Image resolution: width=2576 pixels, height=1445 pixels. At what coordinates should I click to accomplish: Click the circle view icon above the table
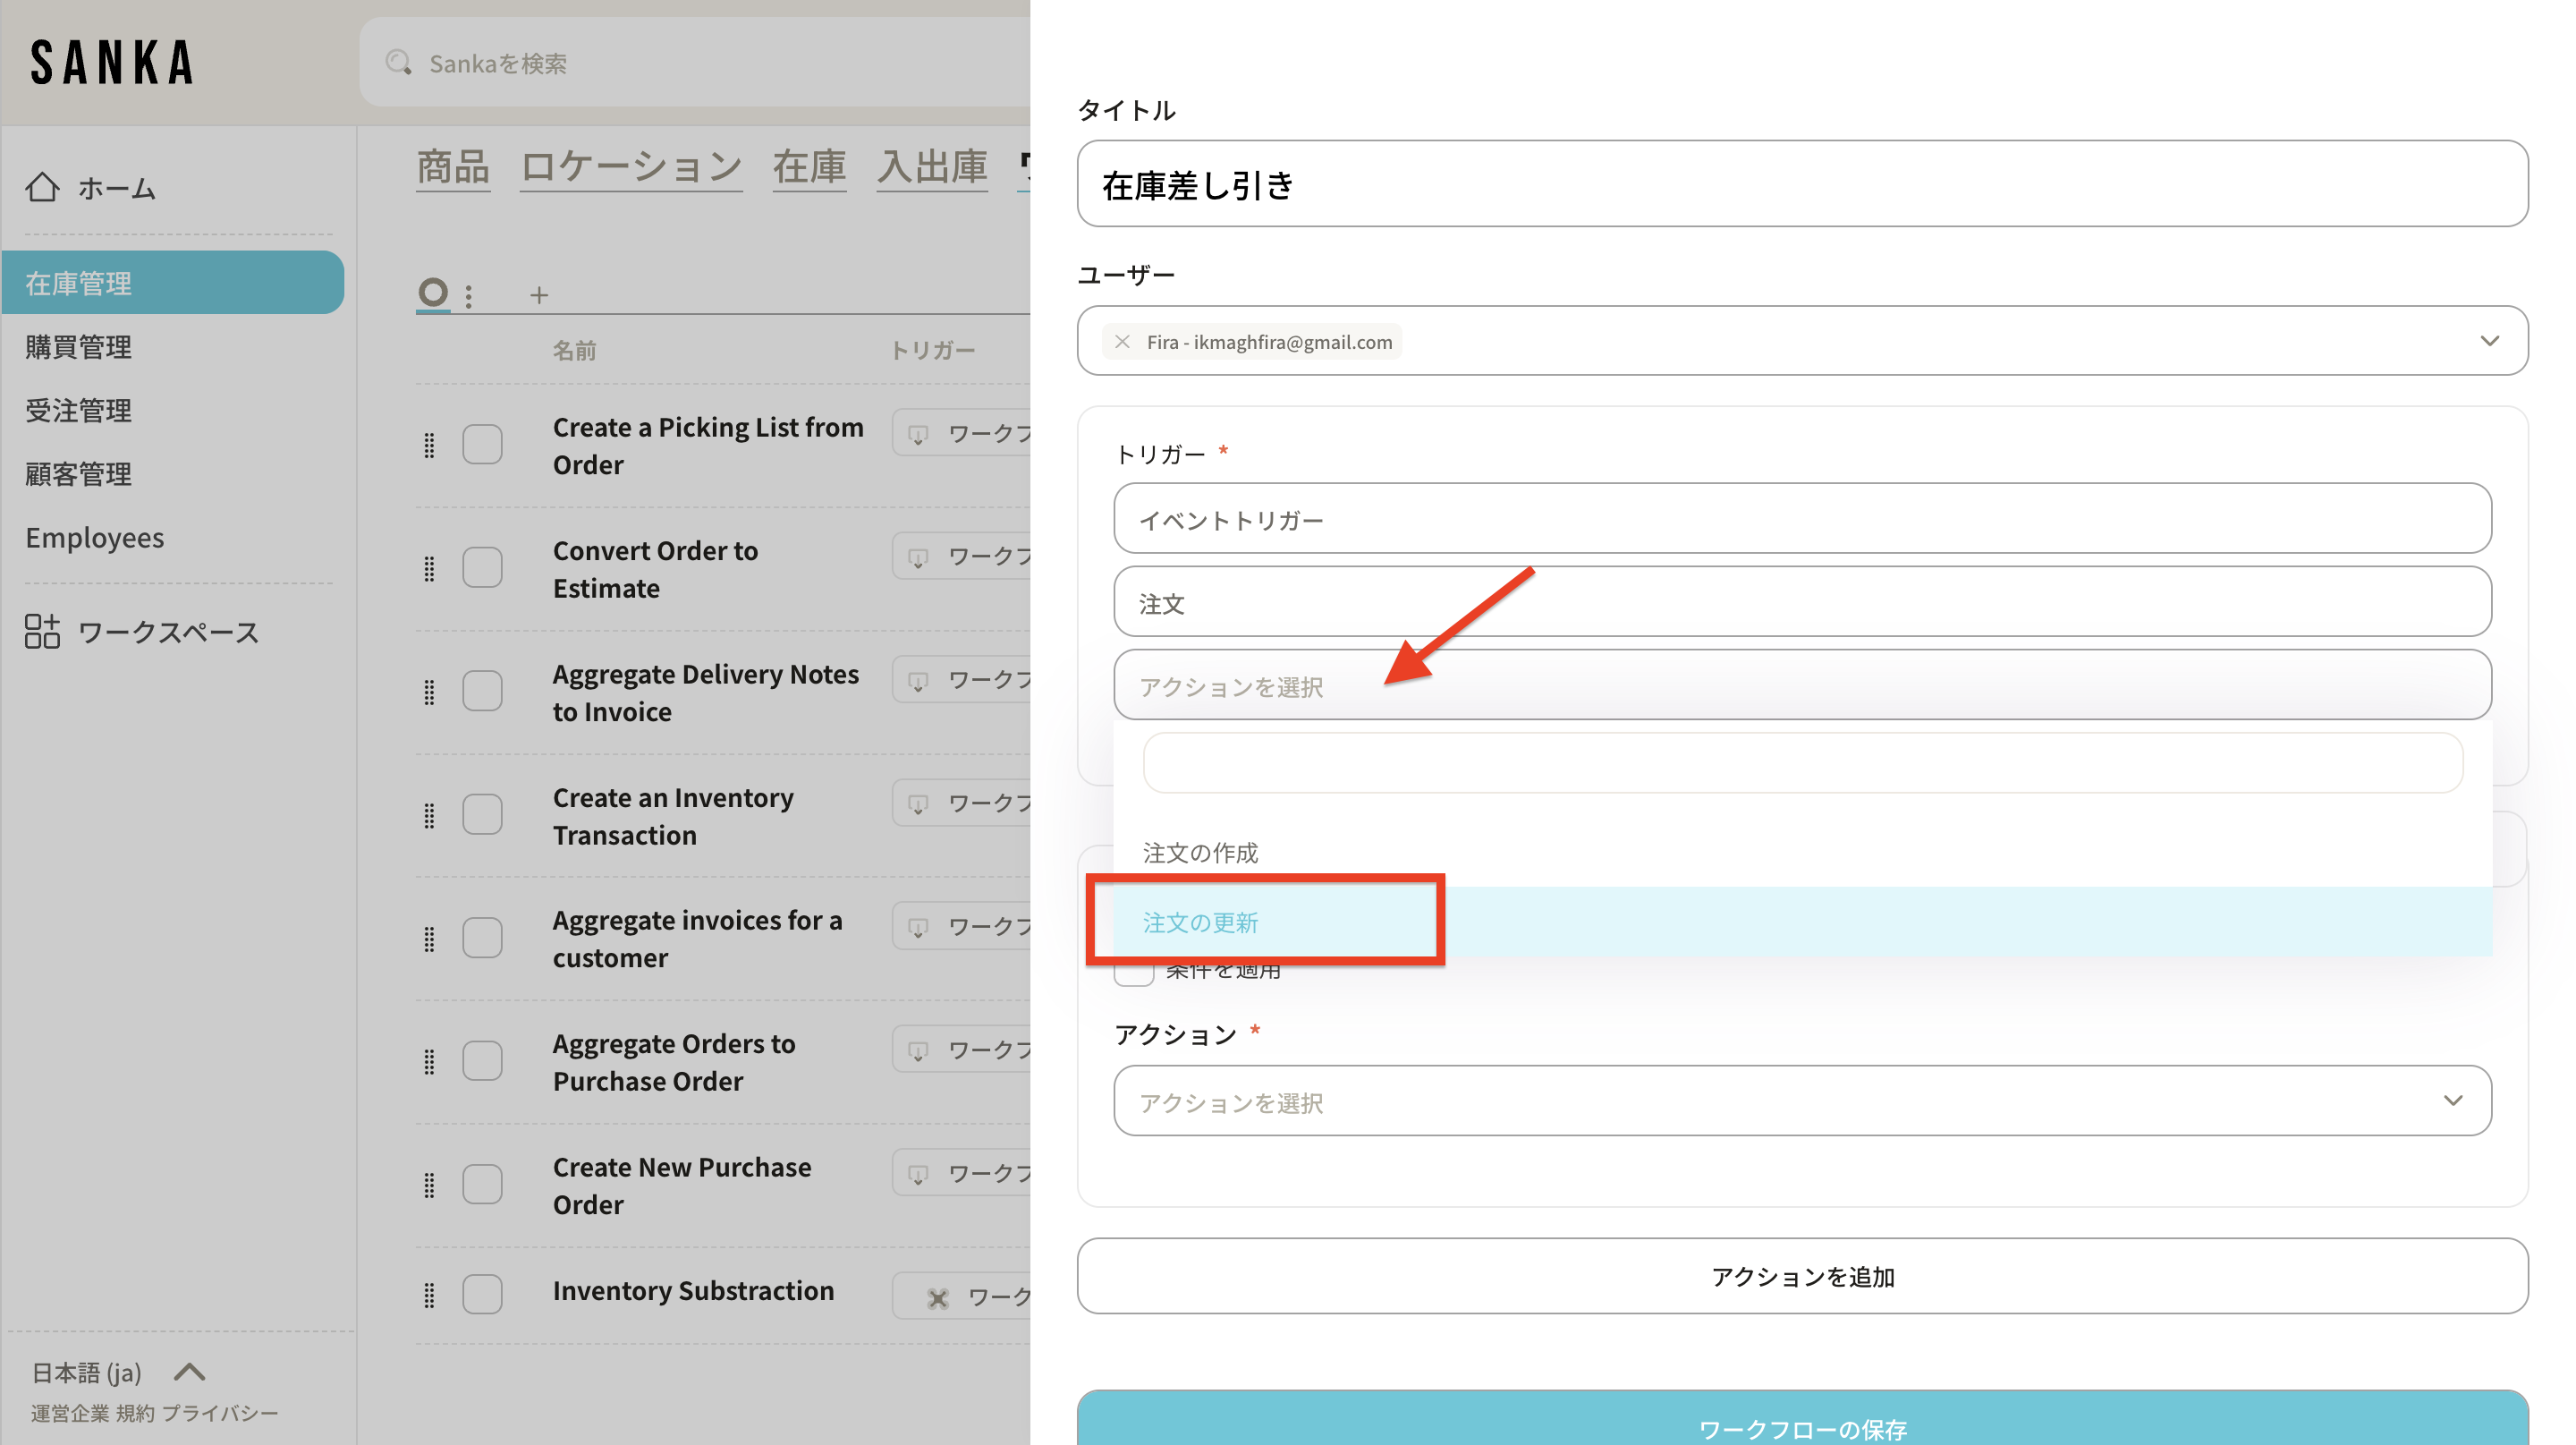click(x=433, y=292)
